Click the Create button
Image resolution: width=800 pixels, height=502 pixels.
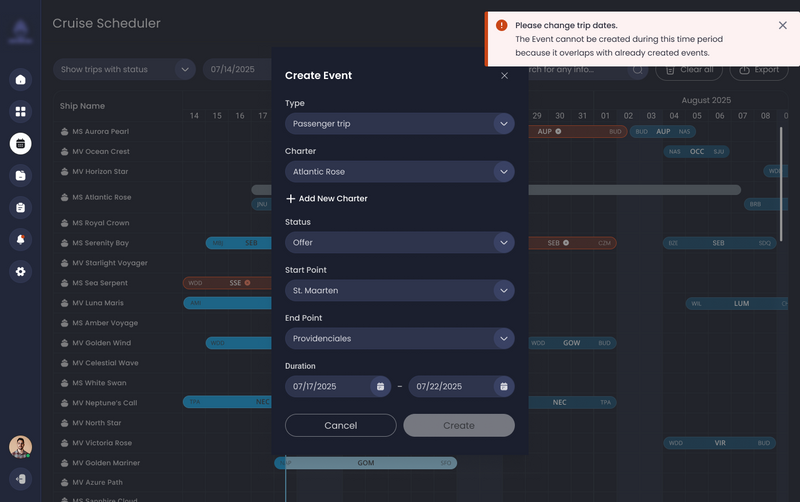click(459, 425)
